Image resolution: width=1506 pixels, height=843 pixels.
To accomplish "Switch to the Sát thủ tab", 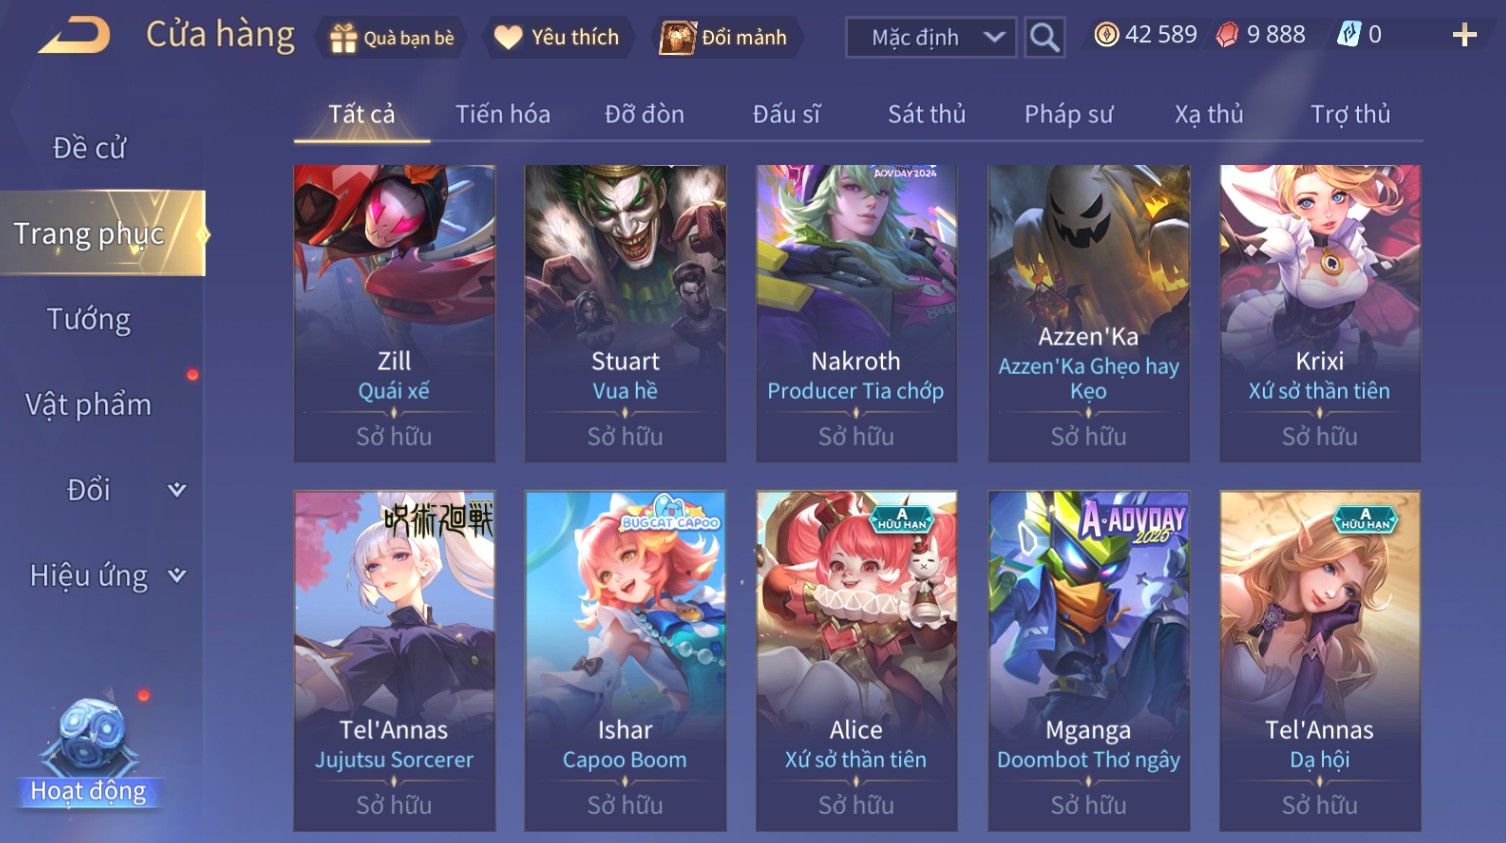I will tap(927, 114).
